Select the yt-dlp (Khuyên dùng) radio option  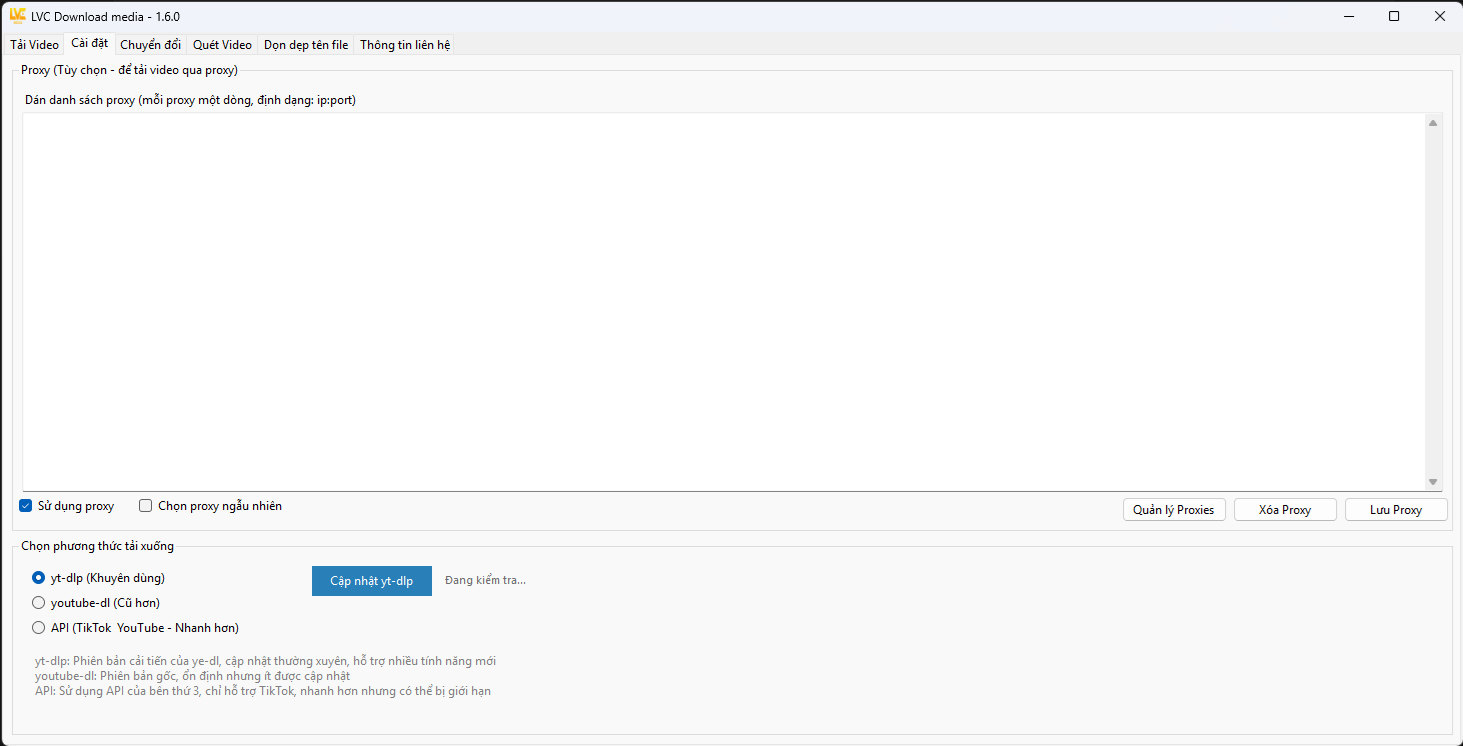click(x=39, y=578)
